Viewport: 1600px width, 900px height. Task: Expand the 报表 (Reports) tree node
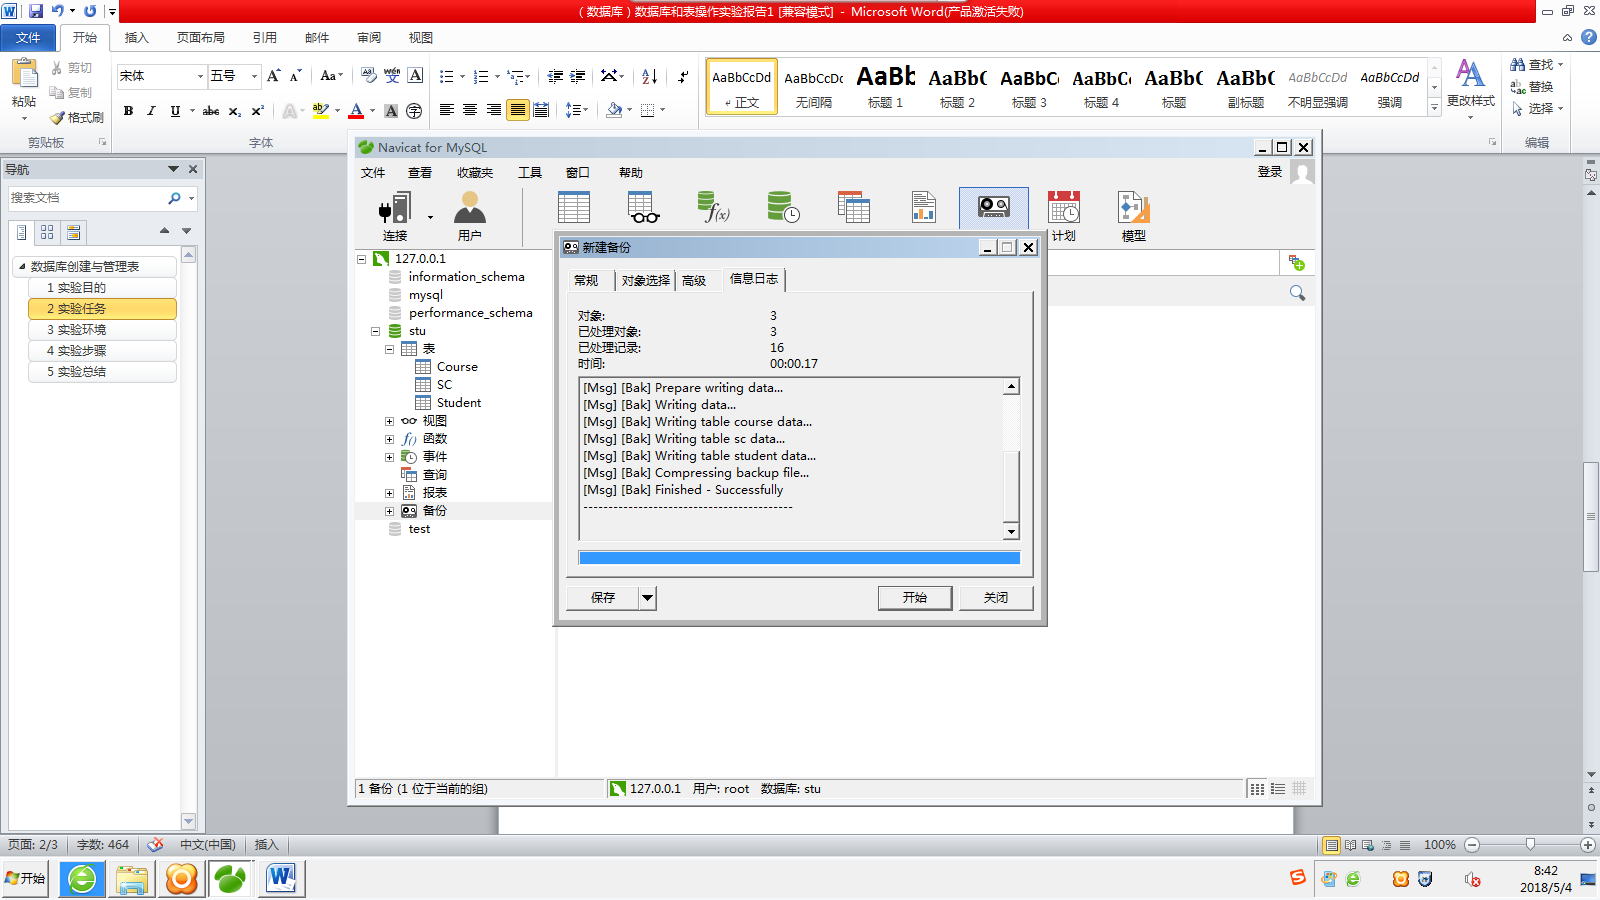click(x=389, y=493)
